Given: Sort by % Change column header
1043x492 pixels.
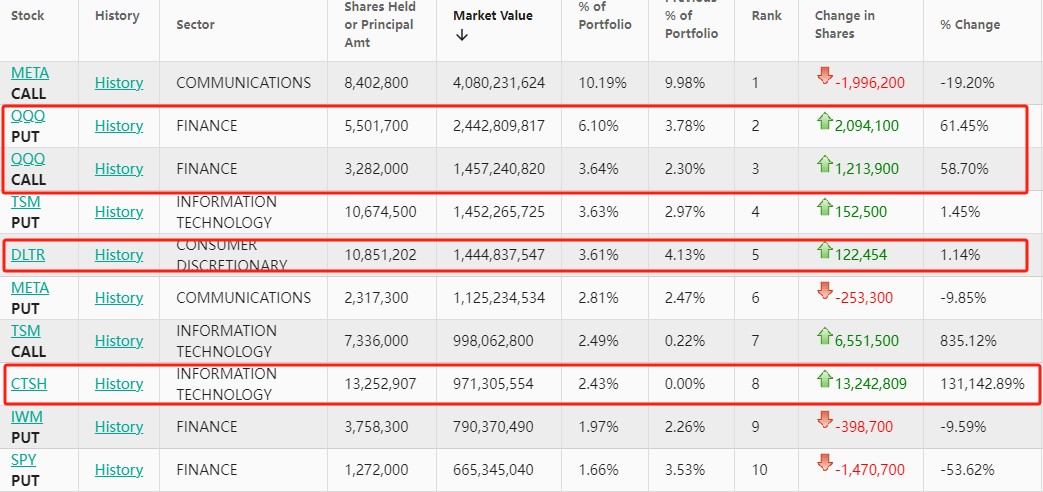Looking at the screenshot, I should 969,24.
